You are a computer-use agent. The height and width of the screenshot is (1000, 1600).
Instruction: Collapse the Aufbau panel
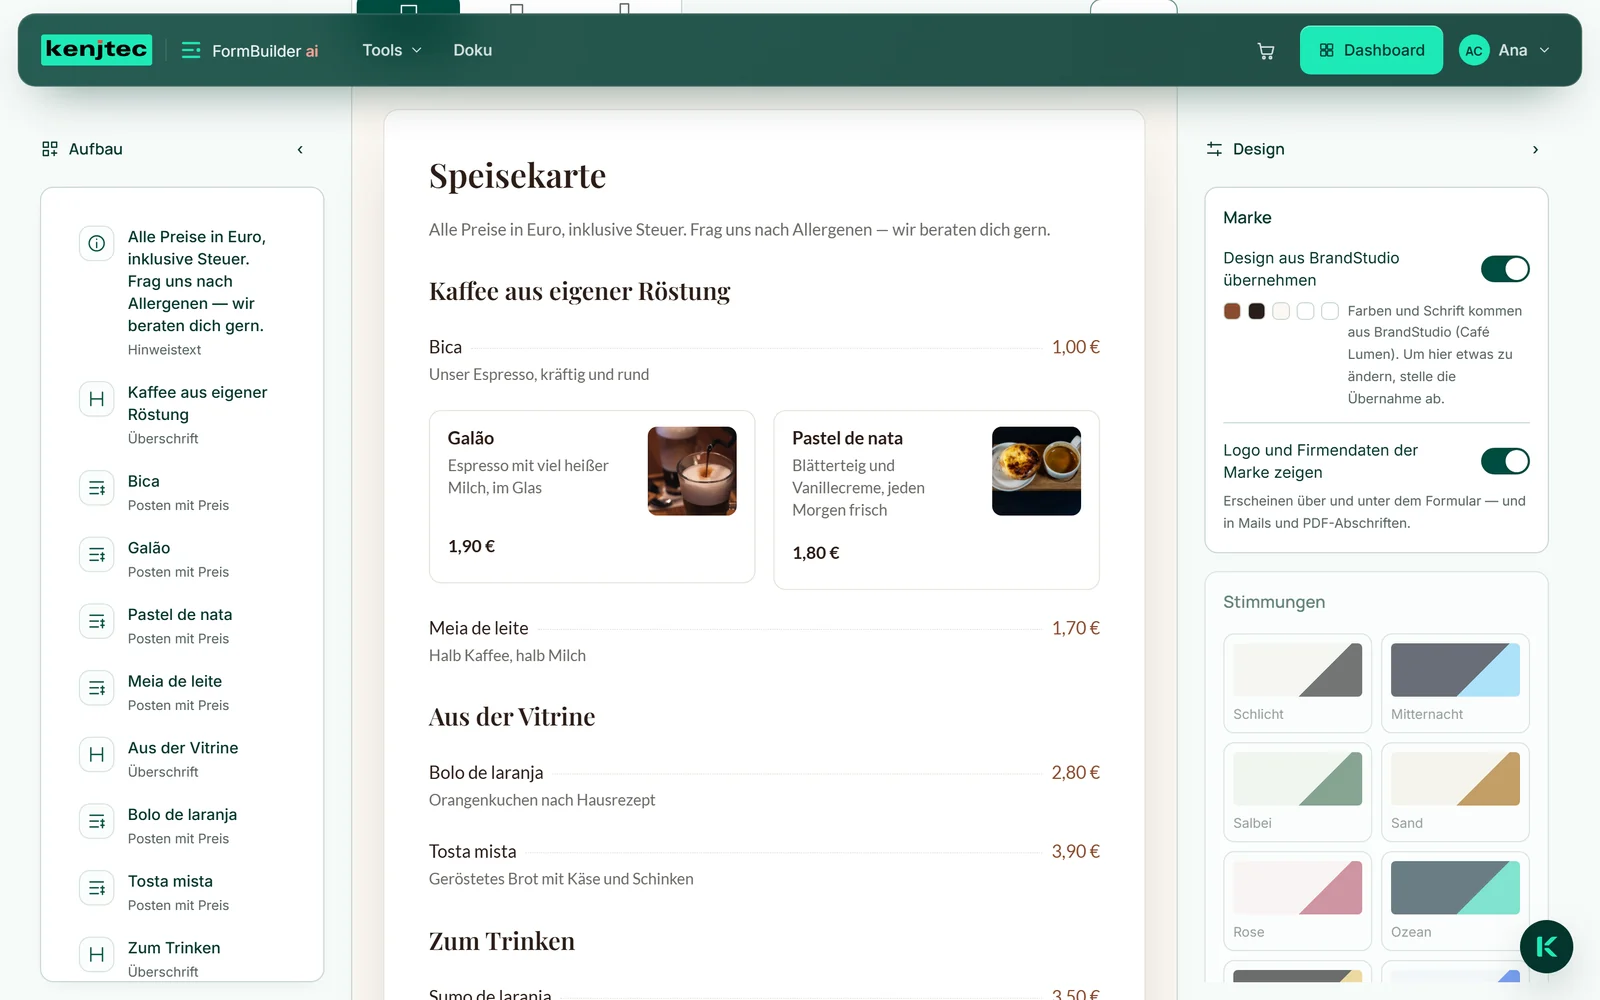click(x=300, y=149)
